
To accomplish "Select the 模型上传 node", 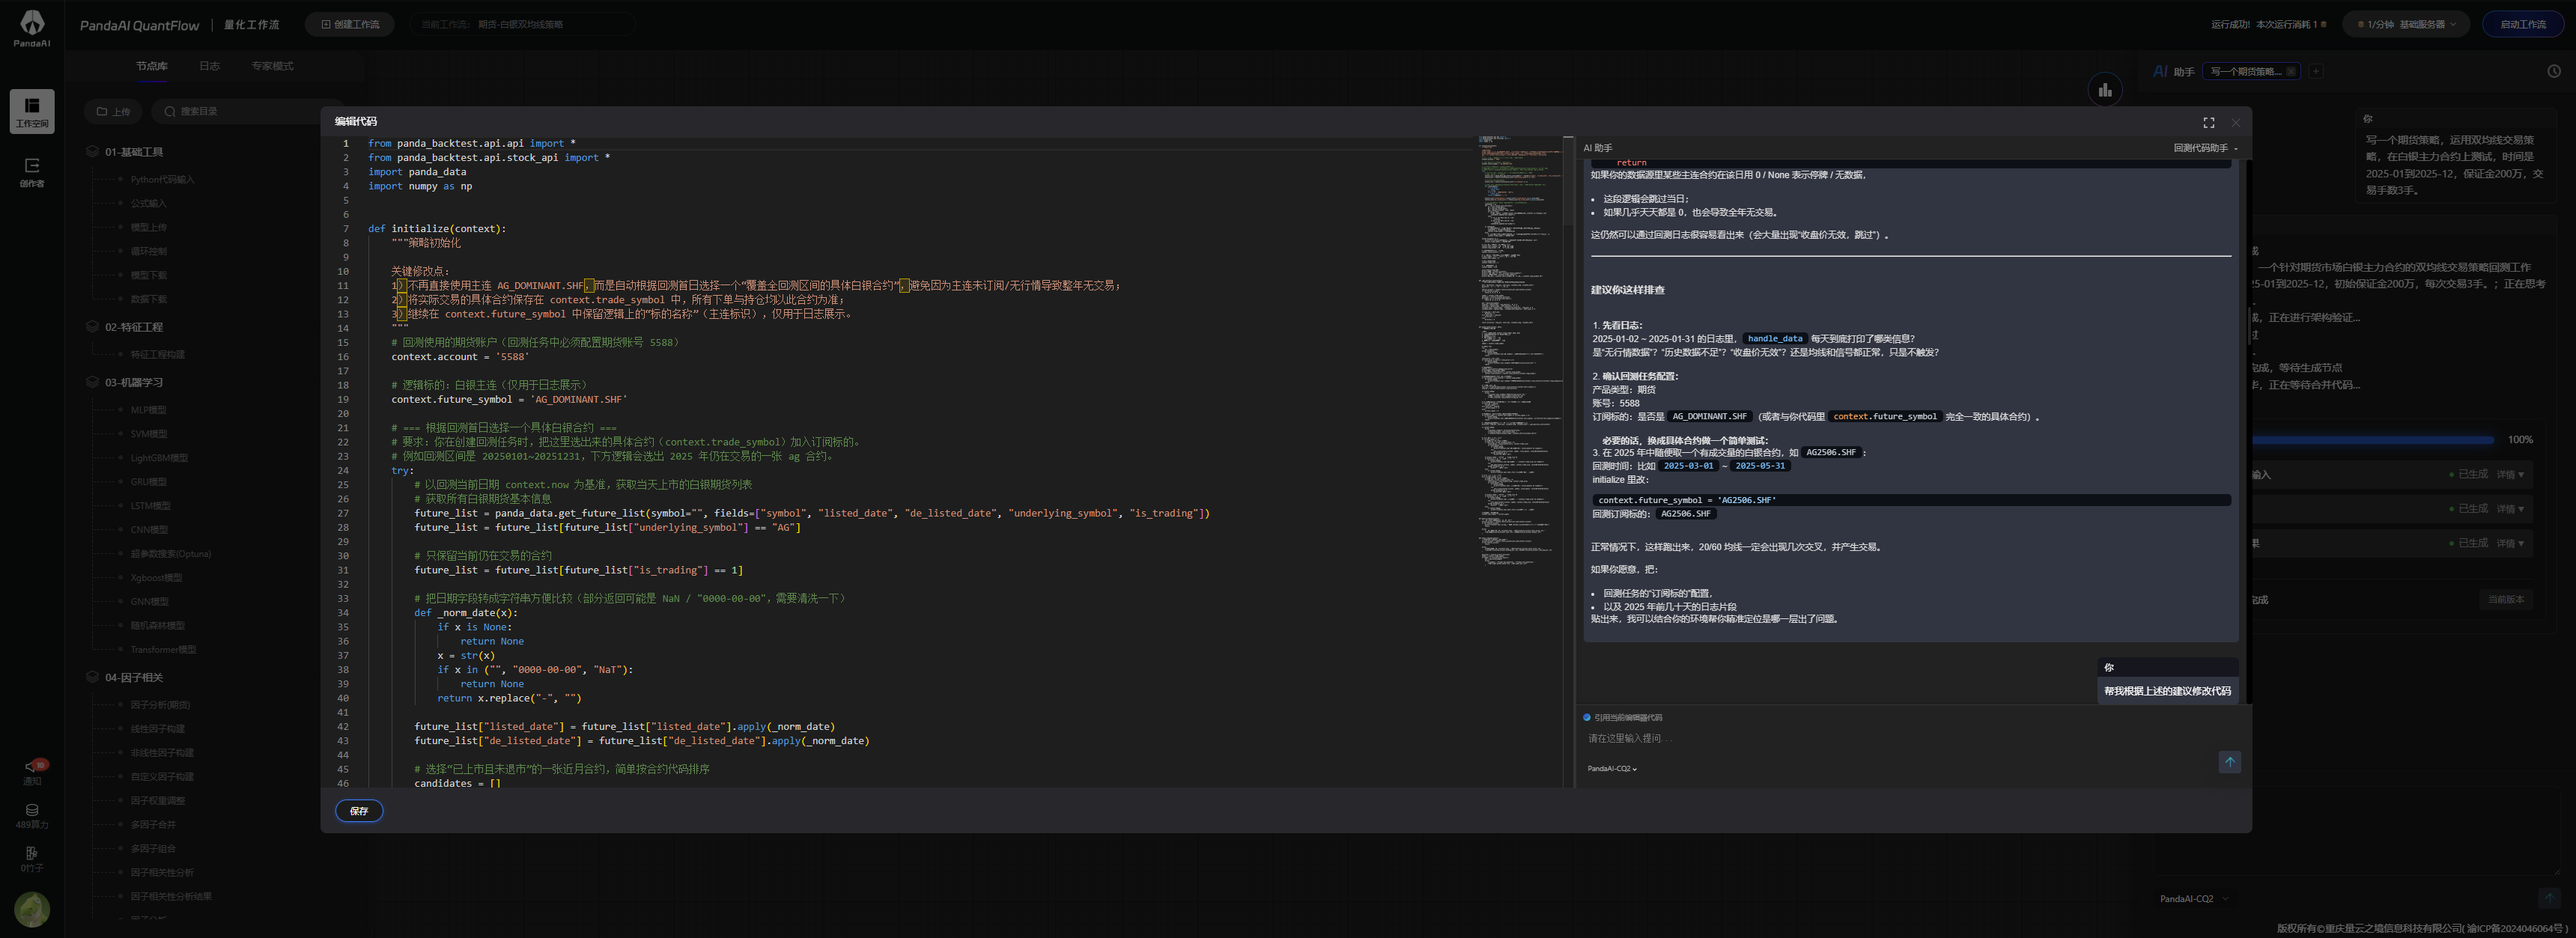I will click(x=148, y=227).
